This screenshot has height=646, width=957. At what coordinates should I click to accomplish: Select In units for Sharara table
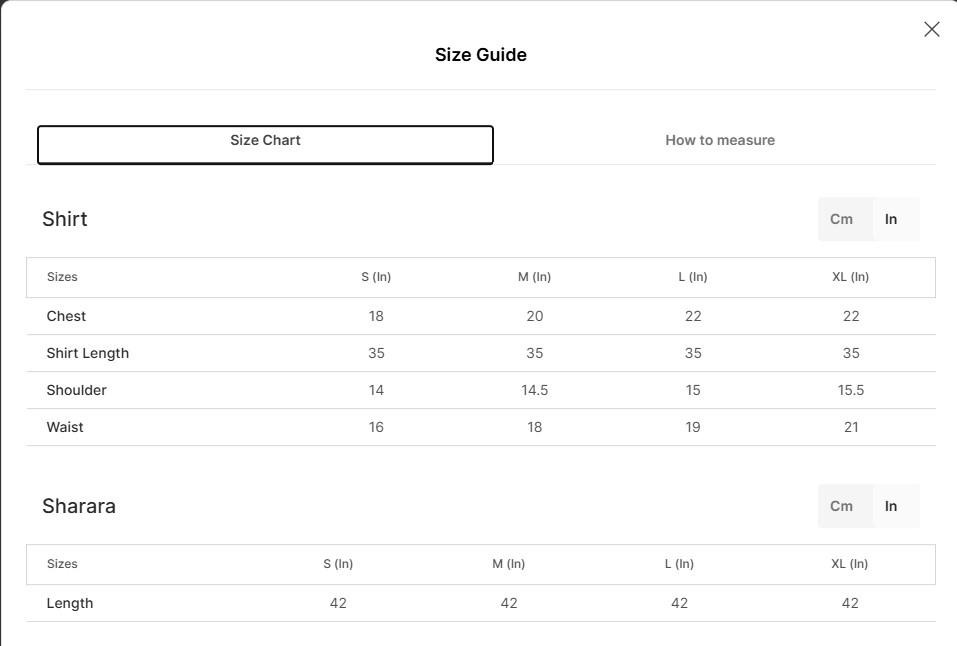pyautogui.click(x=891, y=506)
